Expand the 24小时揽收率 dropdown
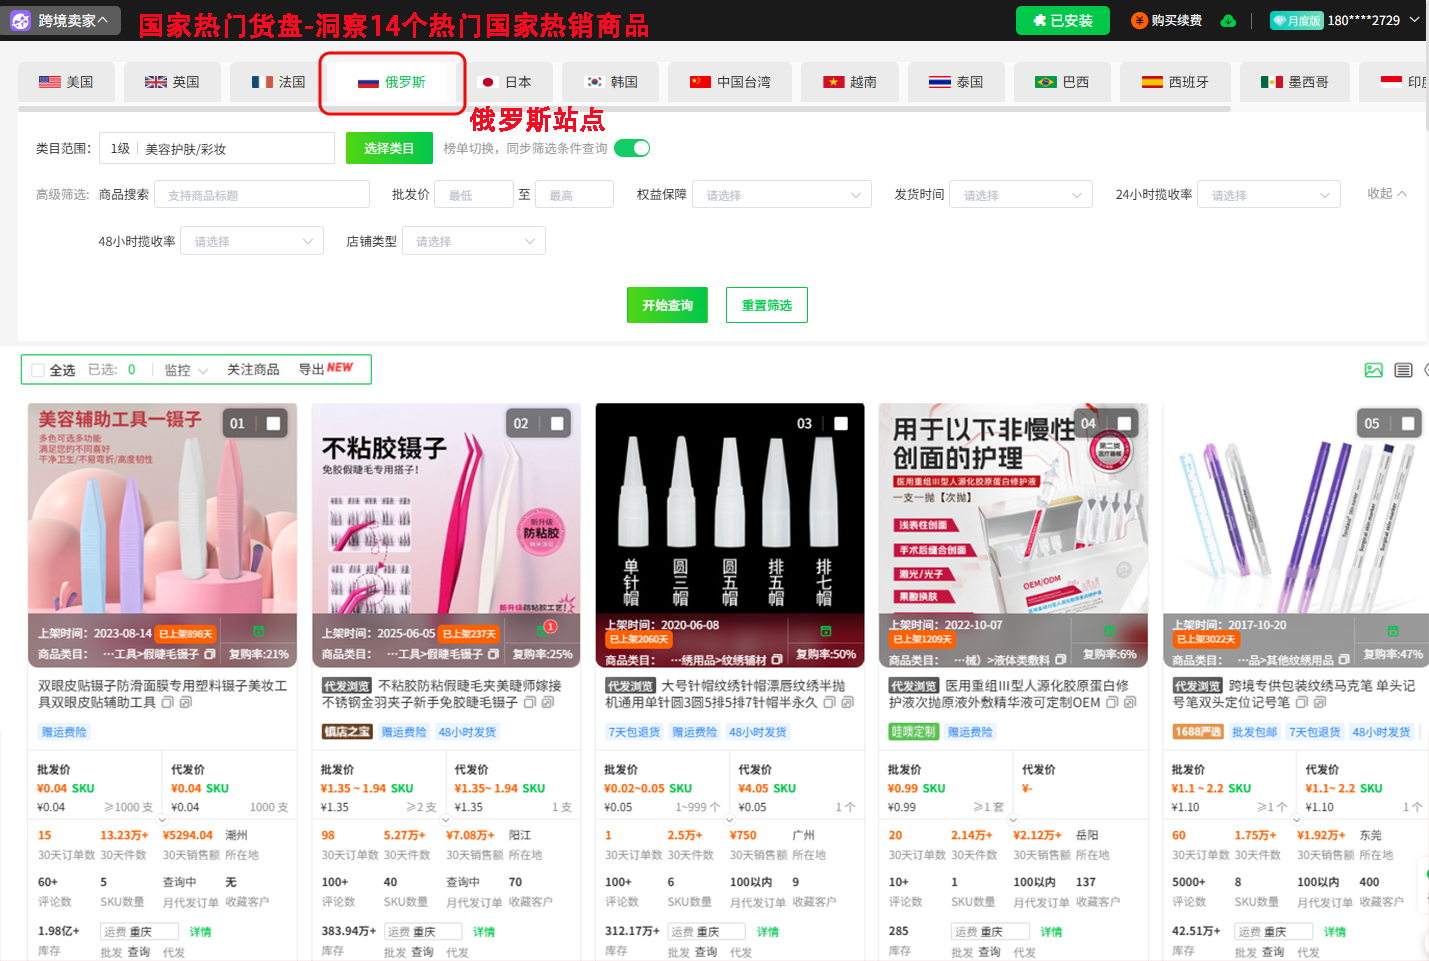Screen dimensions: 1429x961 click(x=1268, y=193)
